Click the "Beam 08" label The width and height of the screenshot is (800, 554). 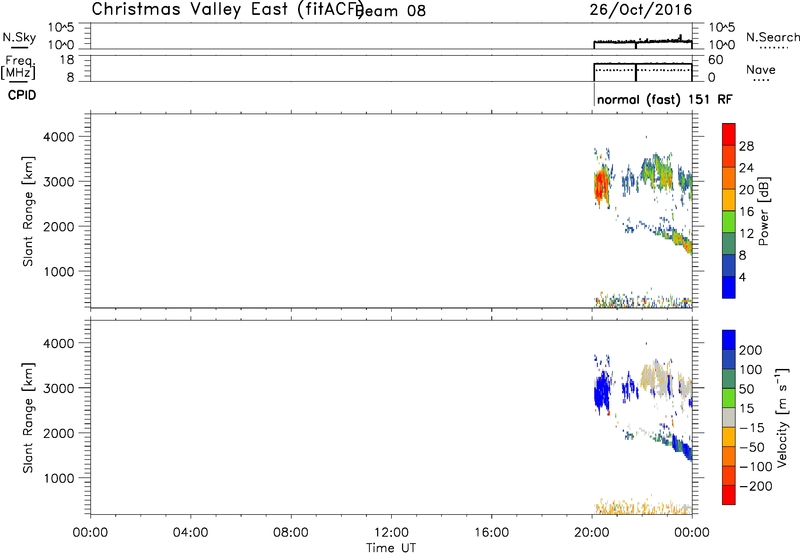pyautogui.click(x=392, y=10)
